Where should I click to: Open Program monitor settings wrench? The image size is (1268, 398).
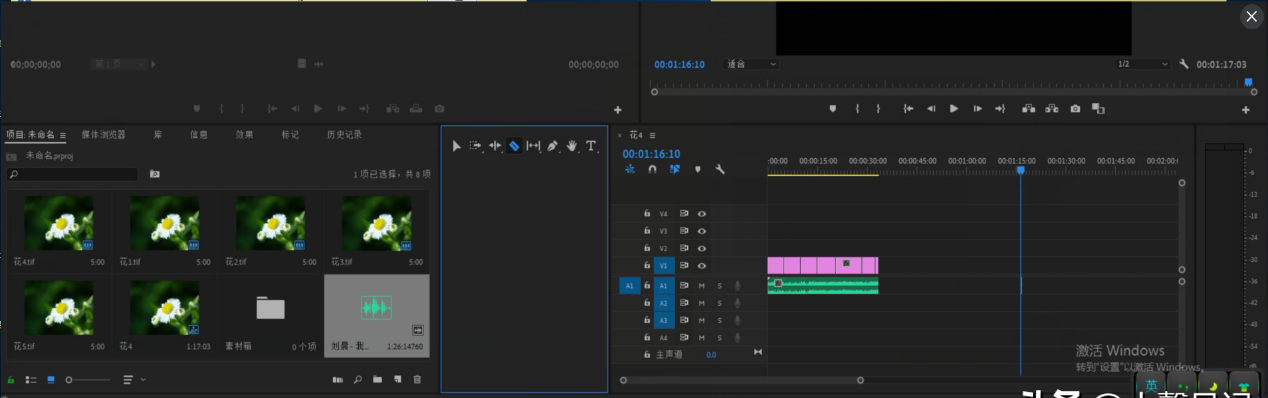coord(1184,64)
